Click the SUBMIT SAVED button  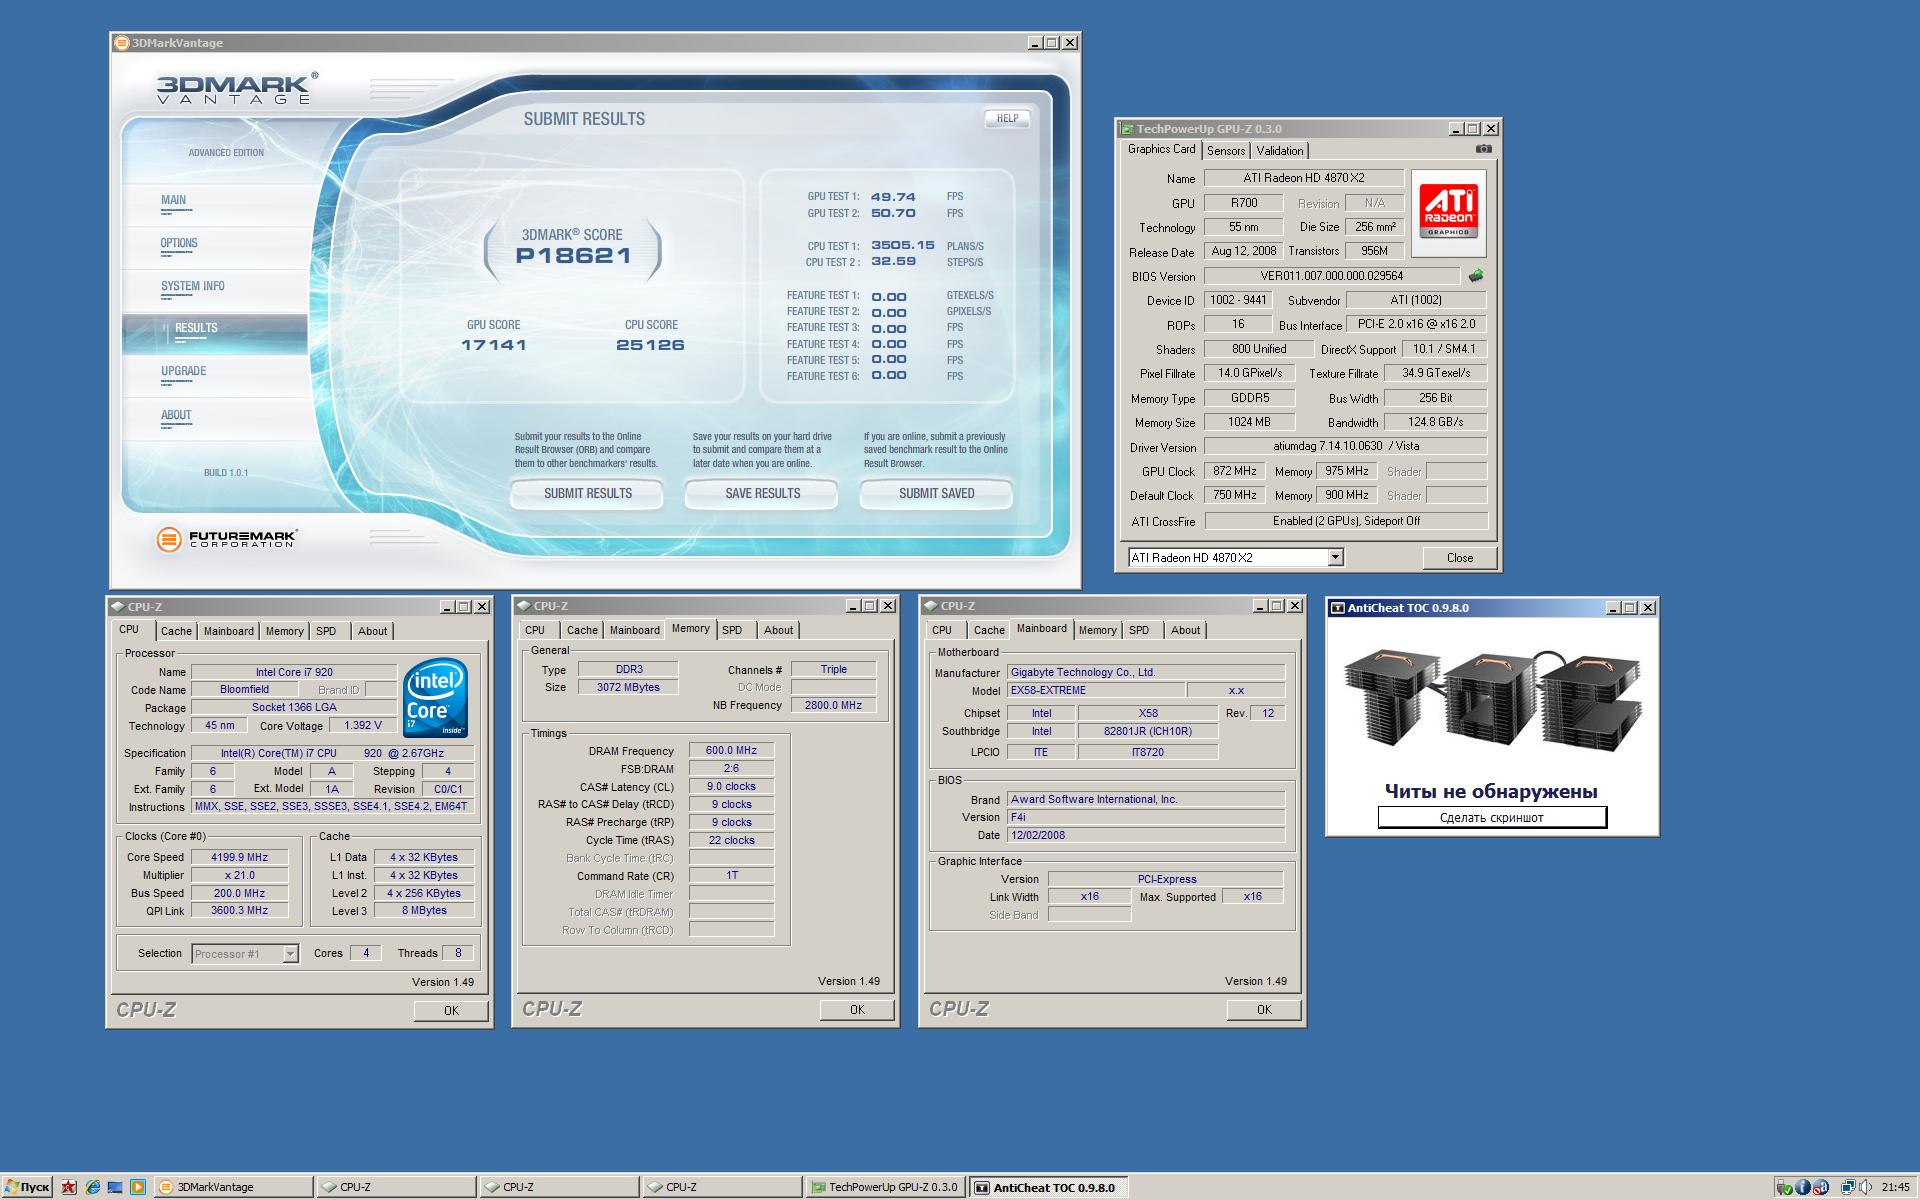[x=936, y=494]
